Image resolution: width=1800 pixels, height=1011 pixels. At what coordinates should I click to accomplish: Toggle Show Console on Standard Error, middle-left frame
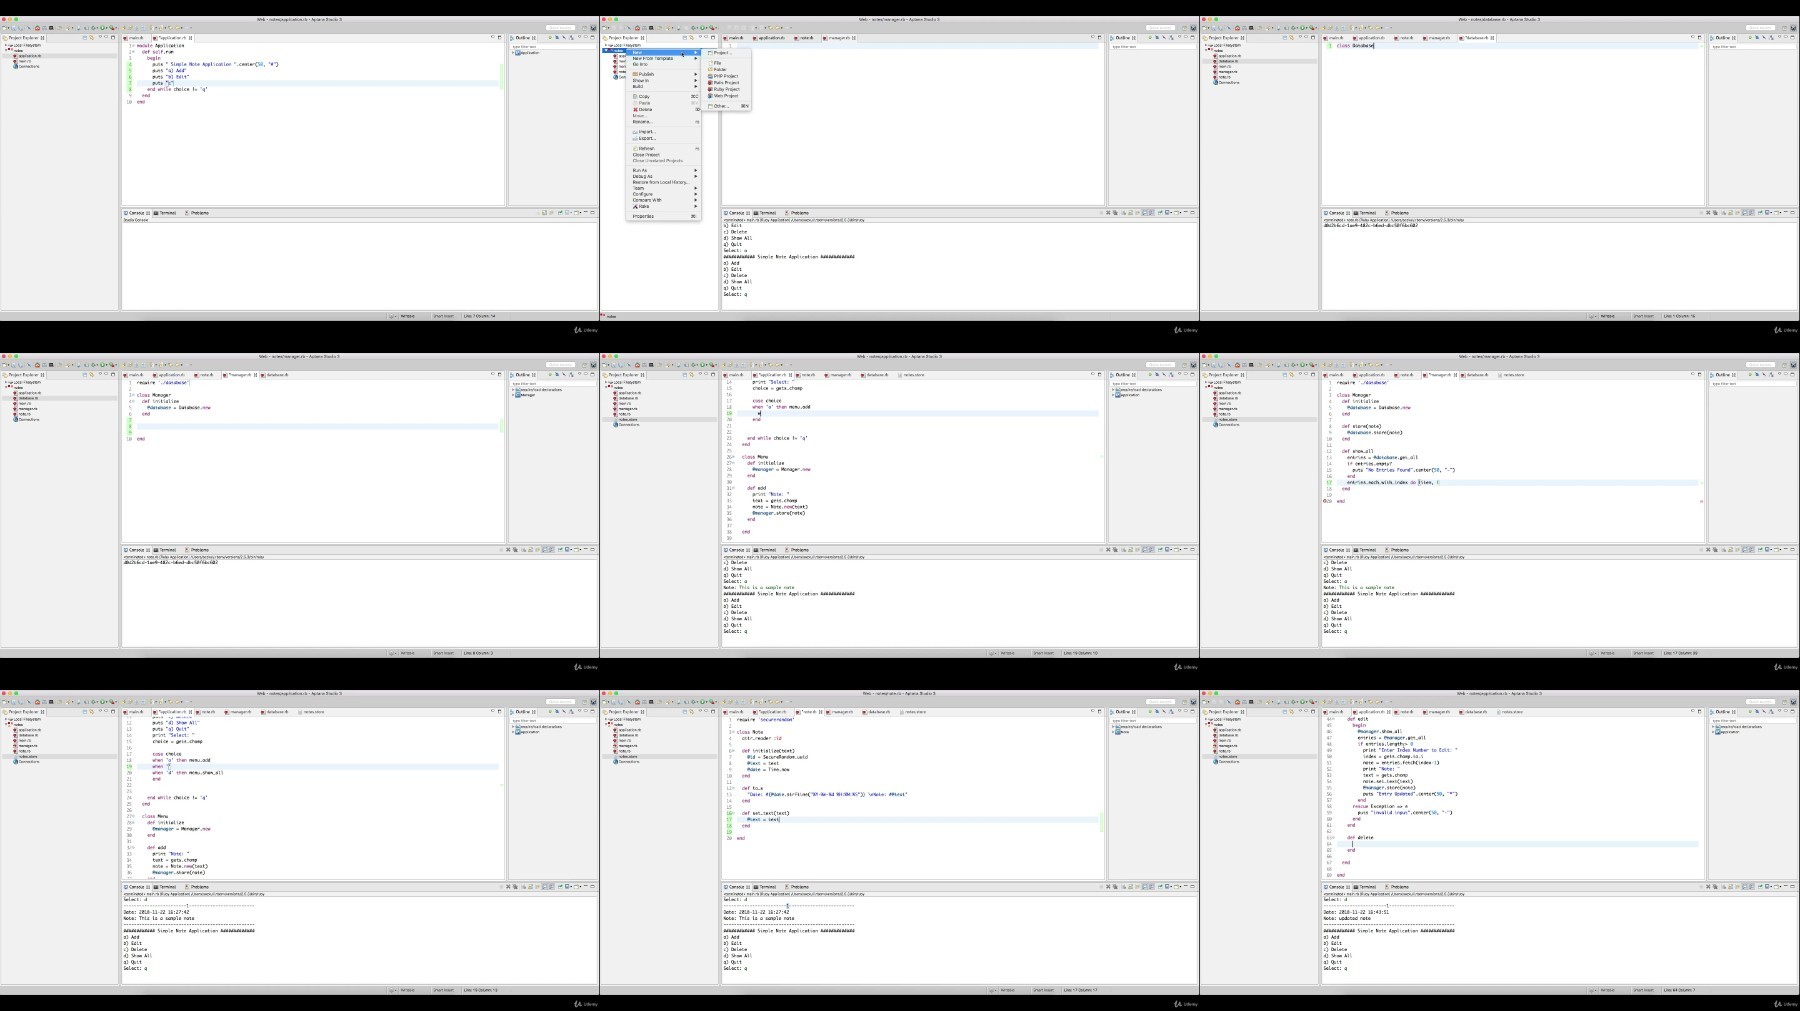[x=552, y=549]
